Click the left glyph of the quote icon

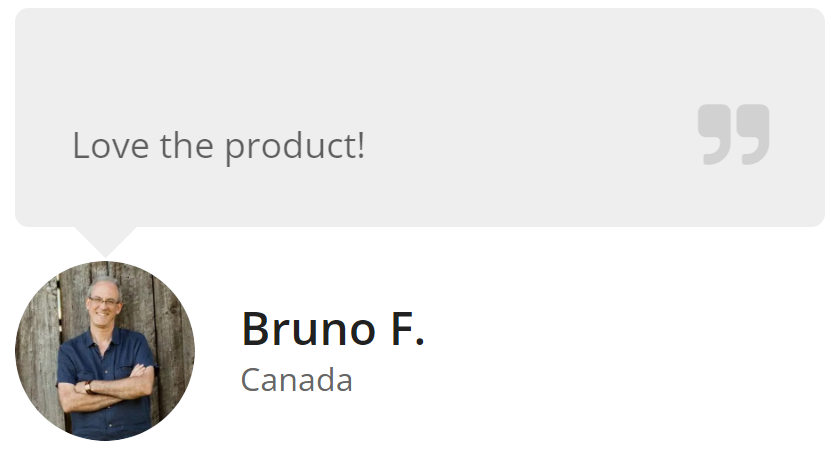[x=716, y=133]
